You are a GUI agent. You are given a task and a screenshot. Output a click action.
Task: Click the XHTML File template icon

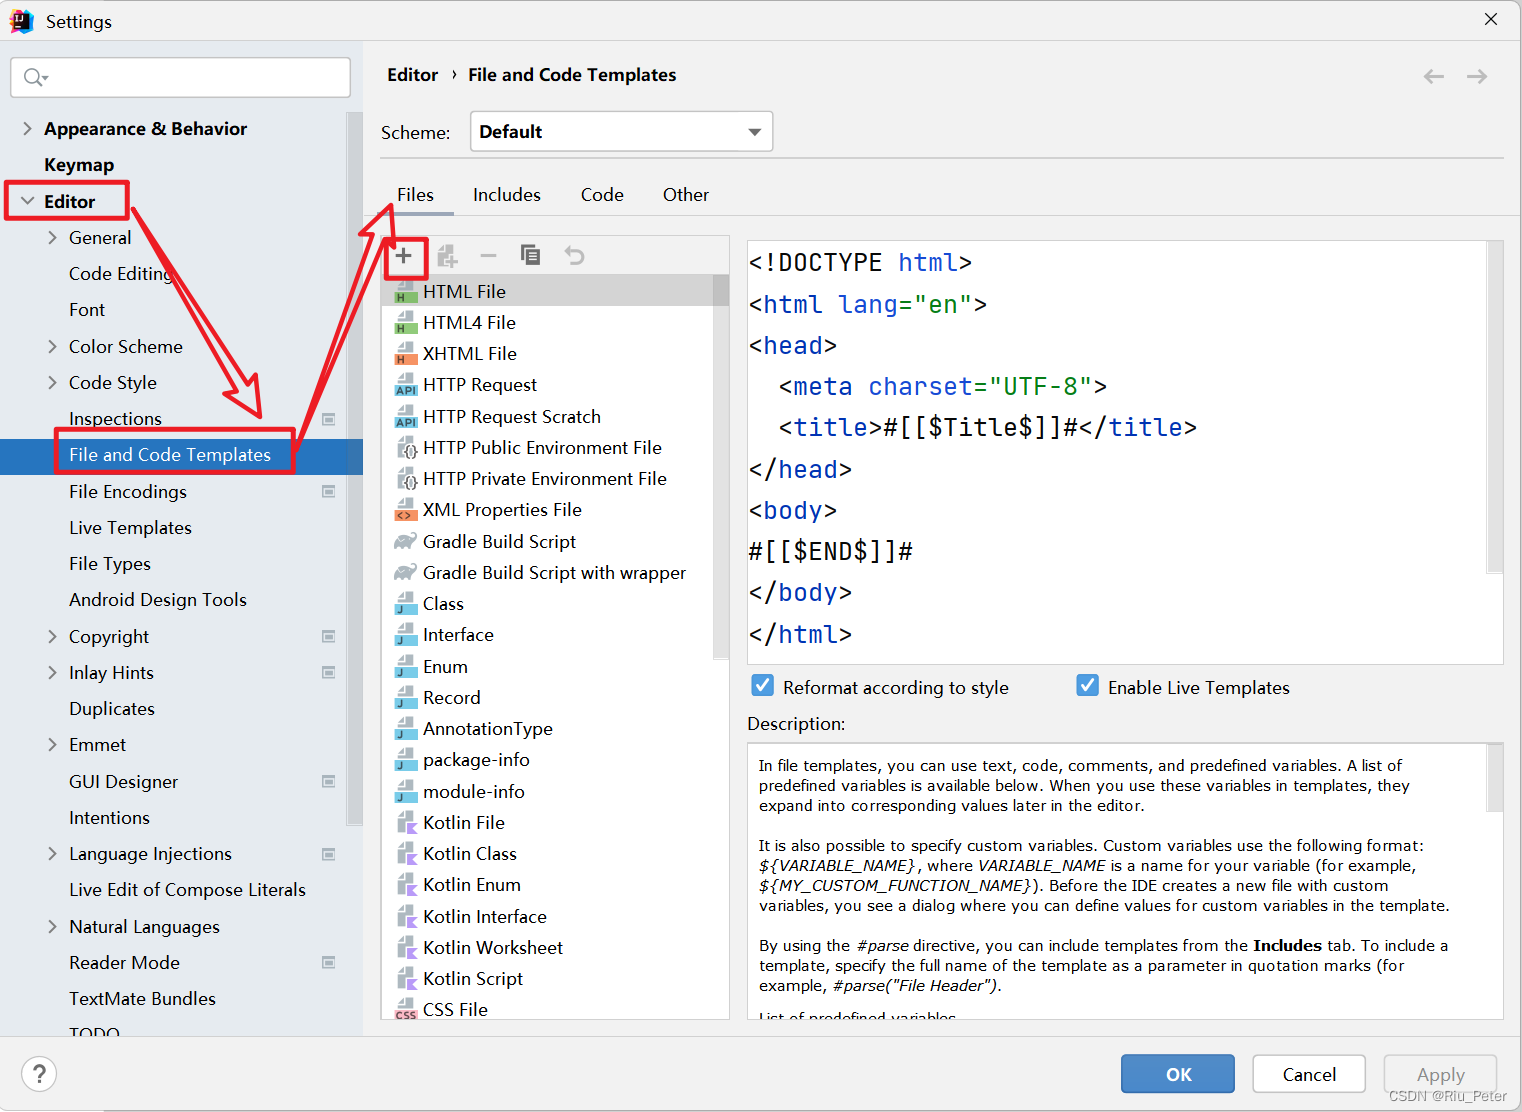click(x=405, y=354)
